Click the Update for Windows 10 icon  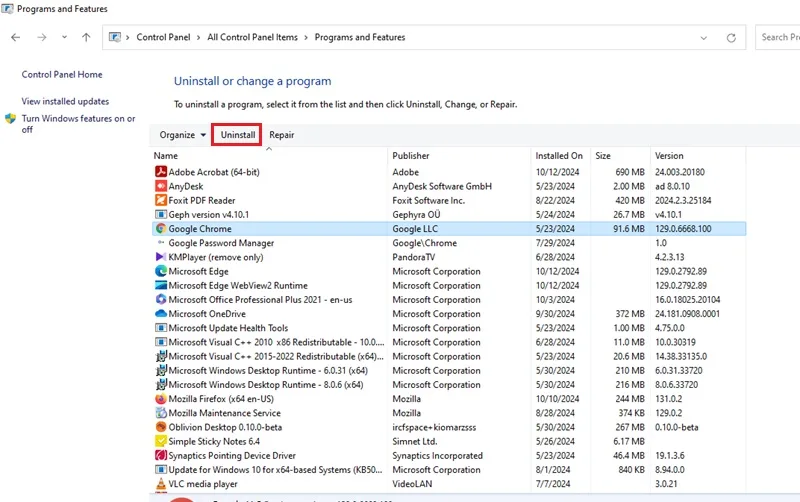[161, 470]
